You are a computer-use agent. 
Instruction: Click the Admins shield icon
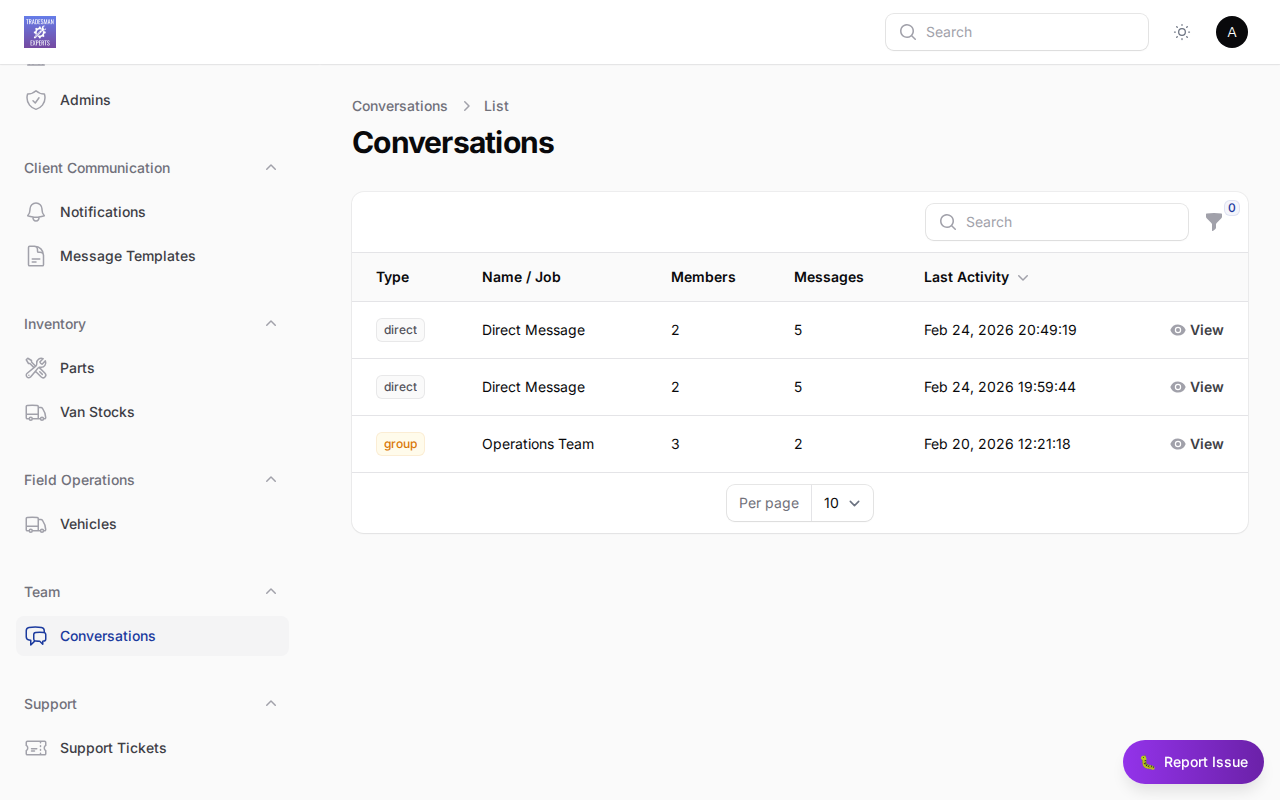pos(36,100)
